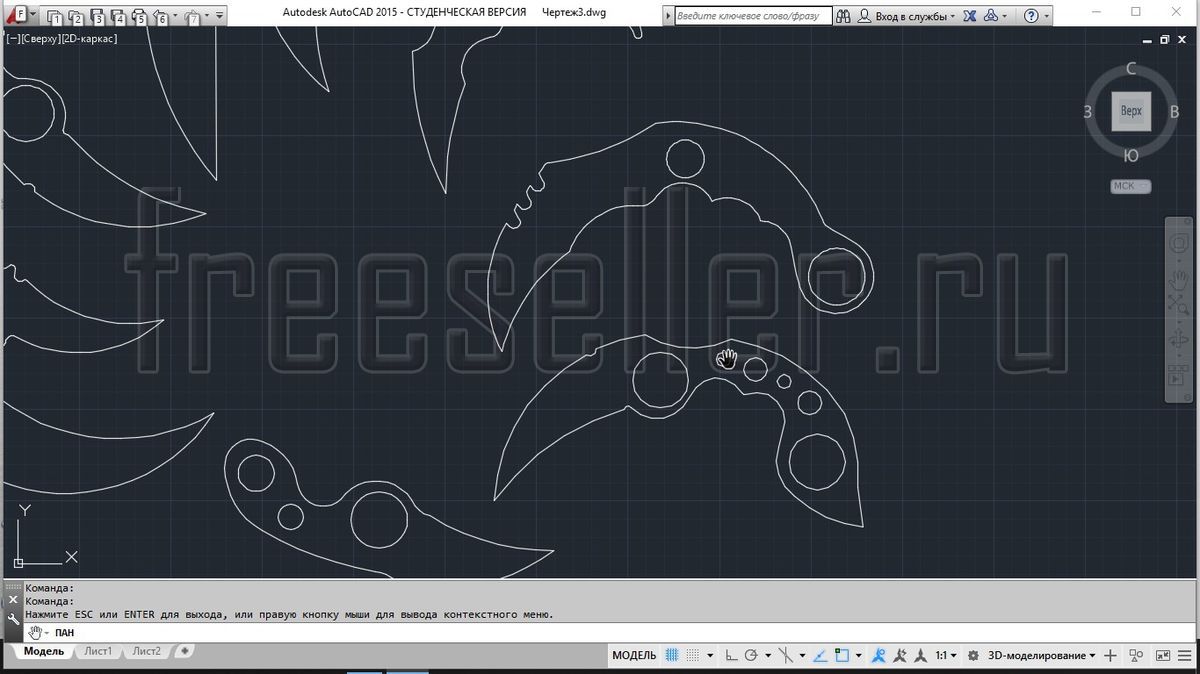Click the МОДЕЛЬ button in status bar
Screen dimensions: 1200x674
click(x=634, y=656)
